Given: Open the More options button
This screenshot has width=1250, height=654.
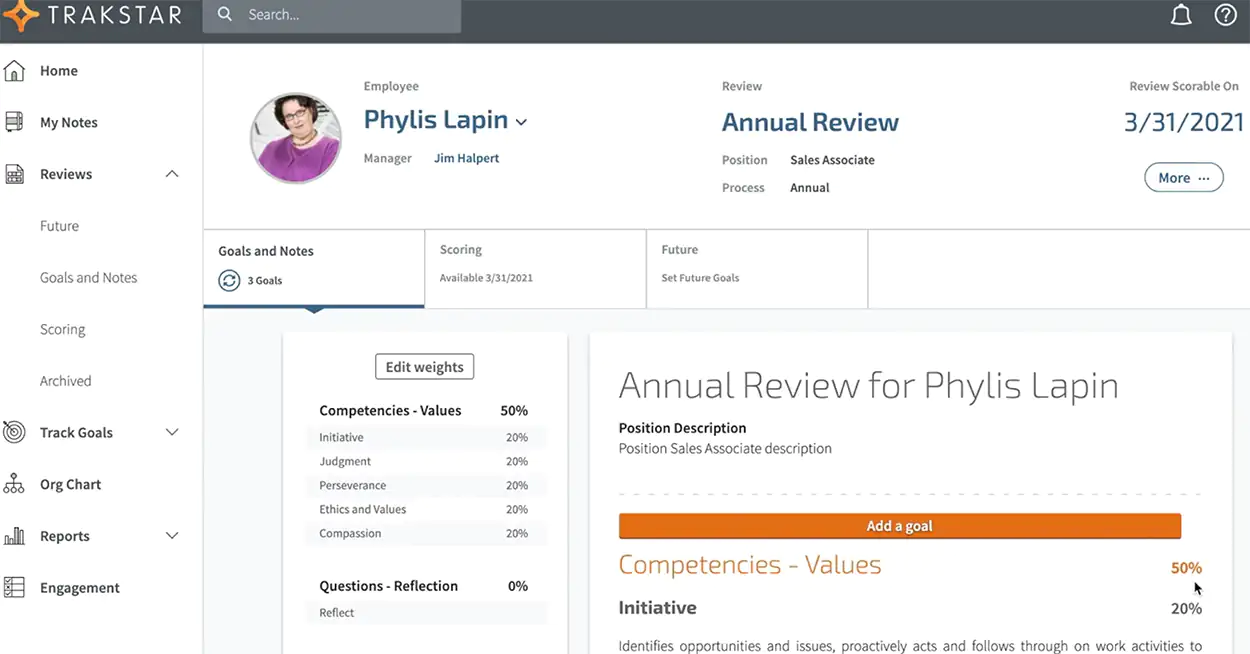Looking at the screenshot, I should pyautogui.click(x=1184, y=177).
